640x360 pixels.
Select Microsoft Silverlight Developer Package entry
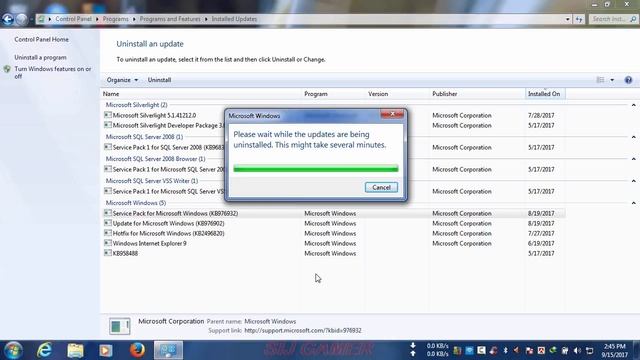[x=169, y=125]
